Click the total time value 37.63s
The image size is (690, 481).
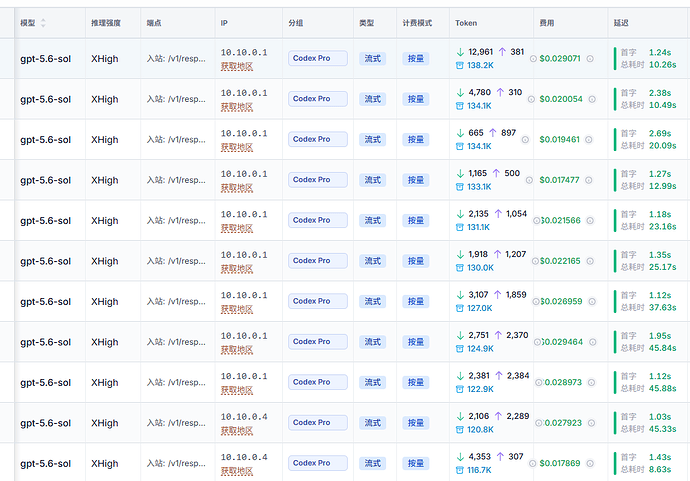[x=663, y=308]
